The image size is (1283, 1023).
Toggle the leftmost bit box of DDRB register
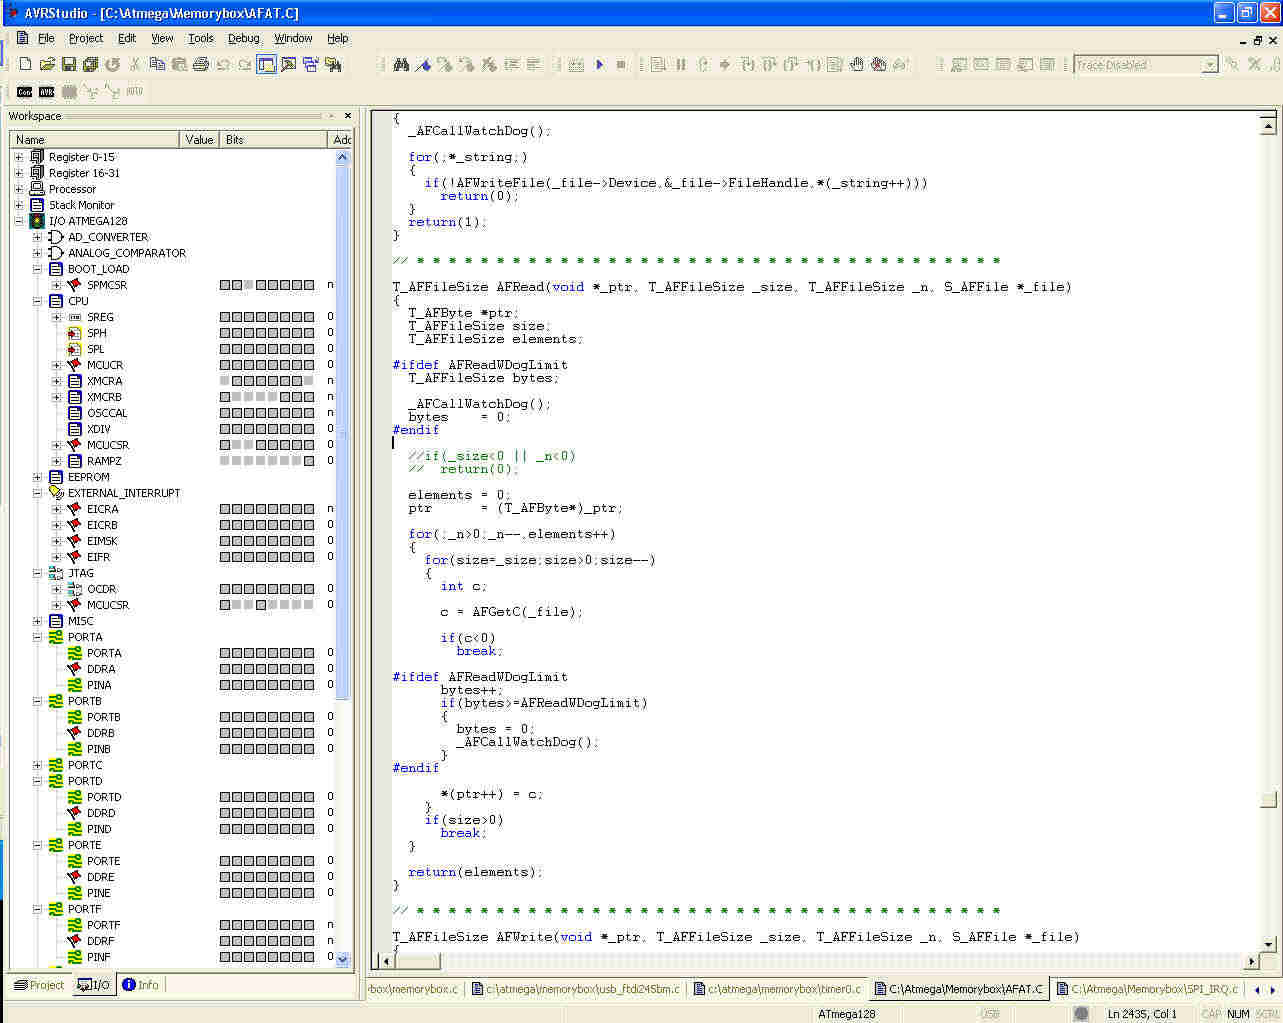225,733
